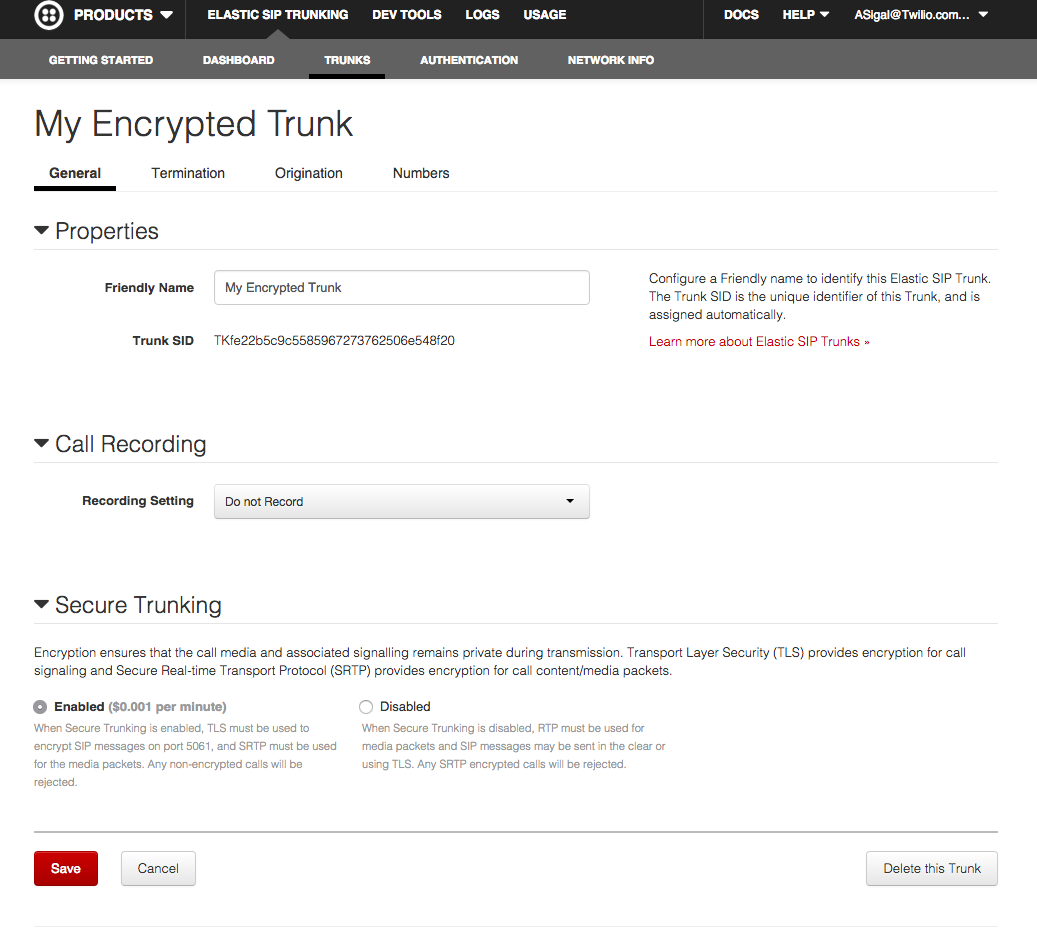Select the General trunk tab
1037x928 pixels.
click(75, 173)
